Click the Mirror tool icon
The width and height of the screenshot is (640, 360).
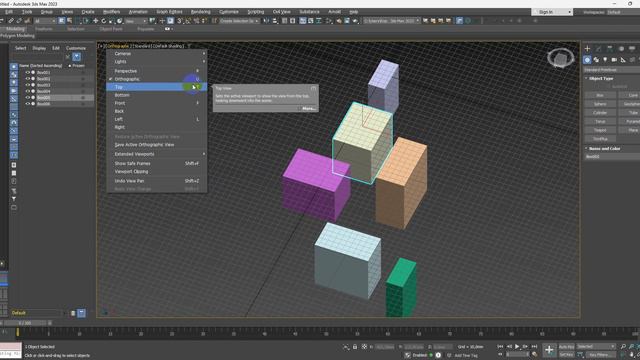(x=267, y=21)
